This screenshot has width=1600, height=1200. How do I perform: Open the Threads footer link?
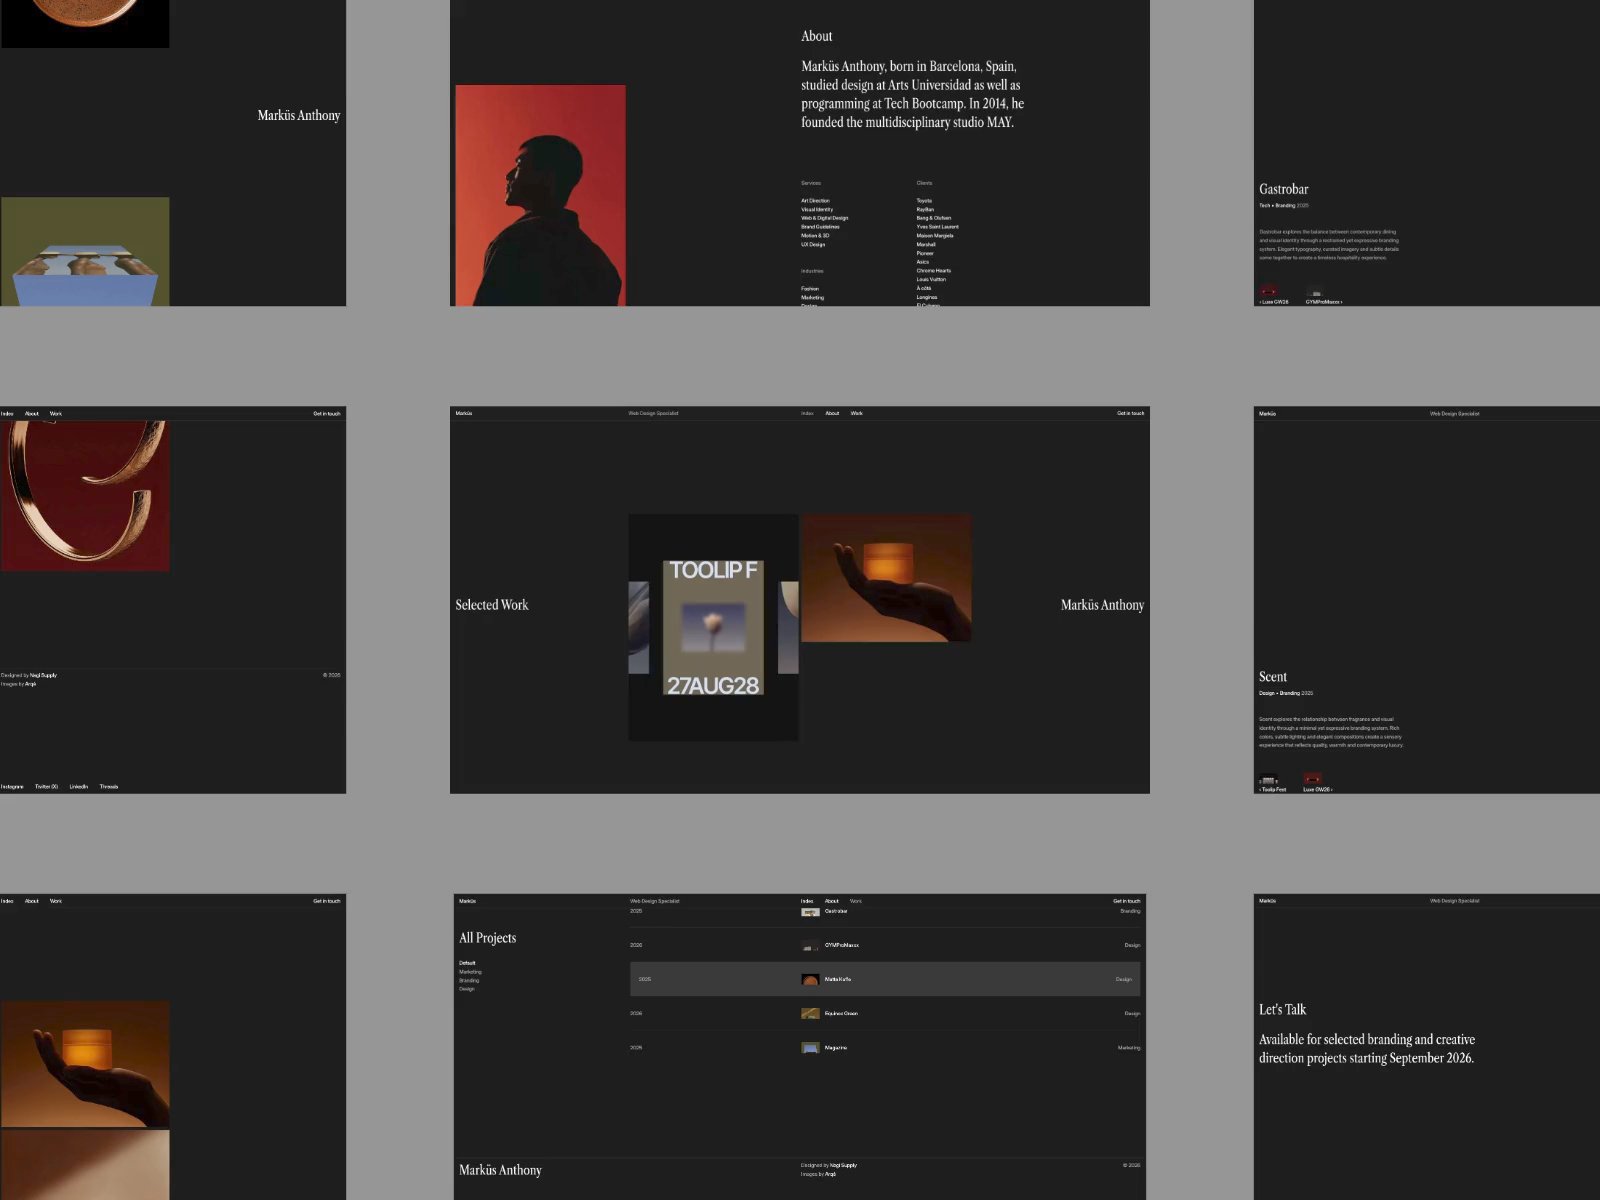point(109,787)
